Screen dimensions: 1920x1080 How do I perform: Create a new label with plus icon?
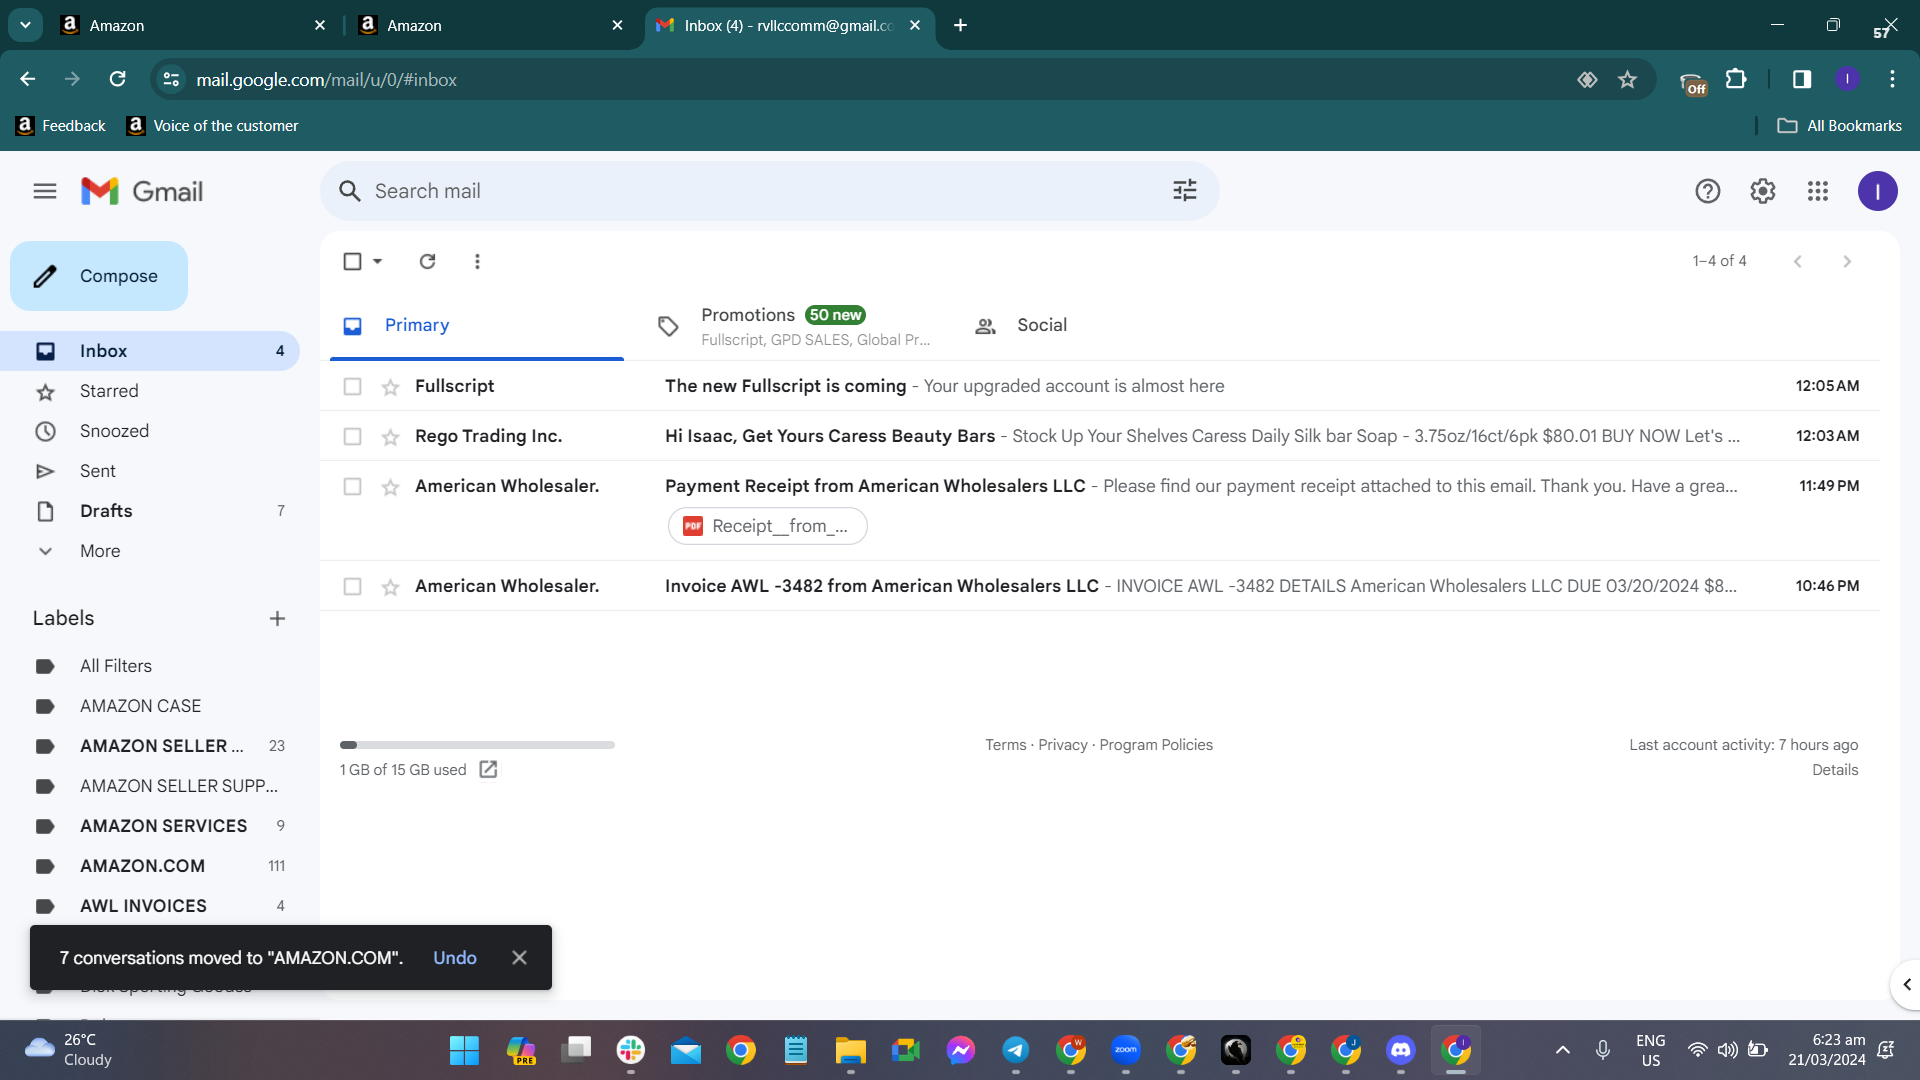(277, 619)
